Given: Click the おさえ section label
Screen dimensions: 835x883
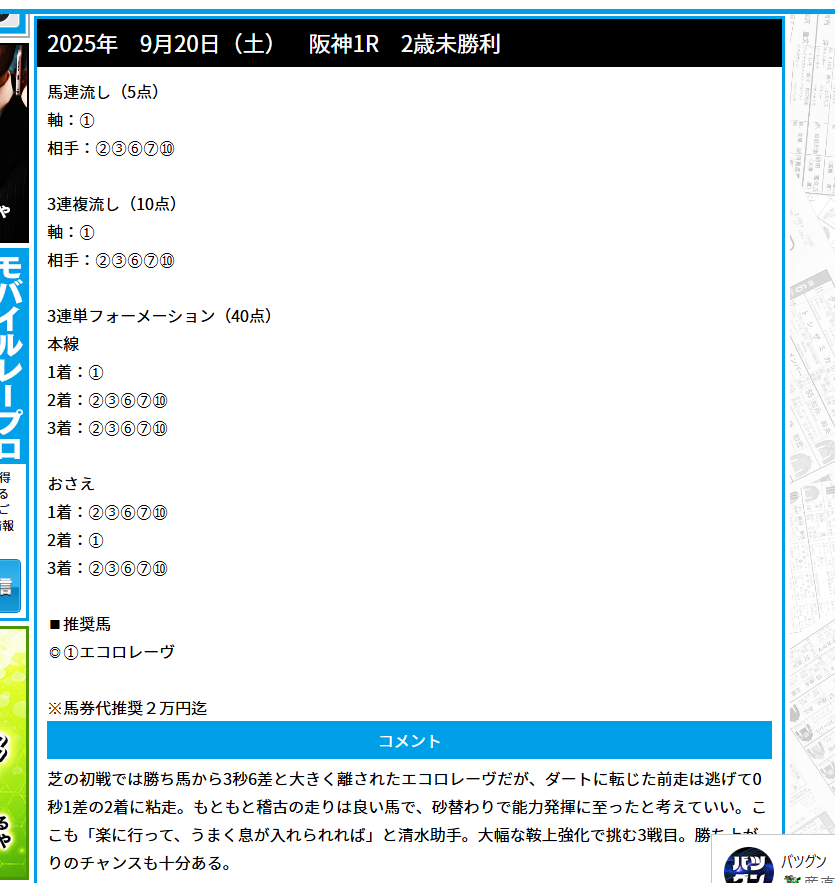Looking at the screenshot, I should [71, 484].
